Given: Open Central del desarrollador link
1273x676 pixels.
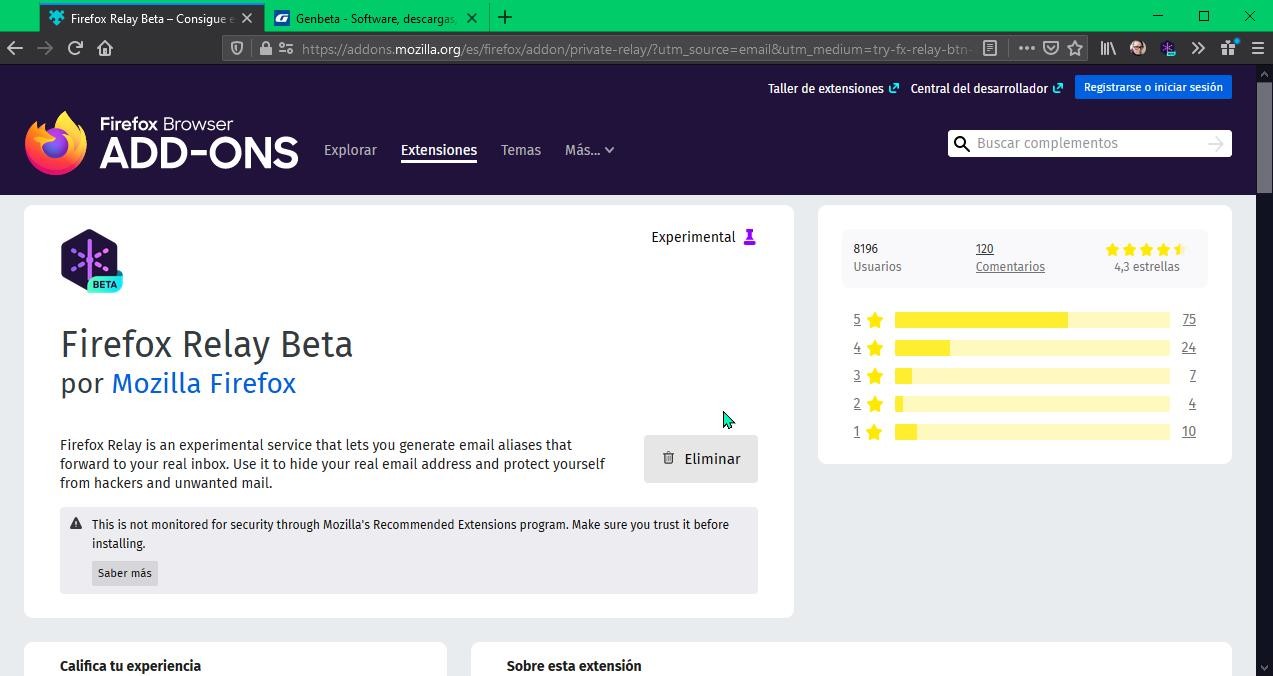Looking at the screenshot, I should pyautogui.click(x=986, y=88).
